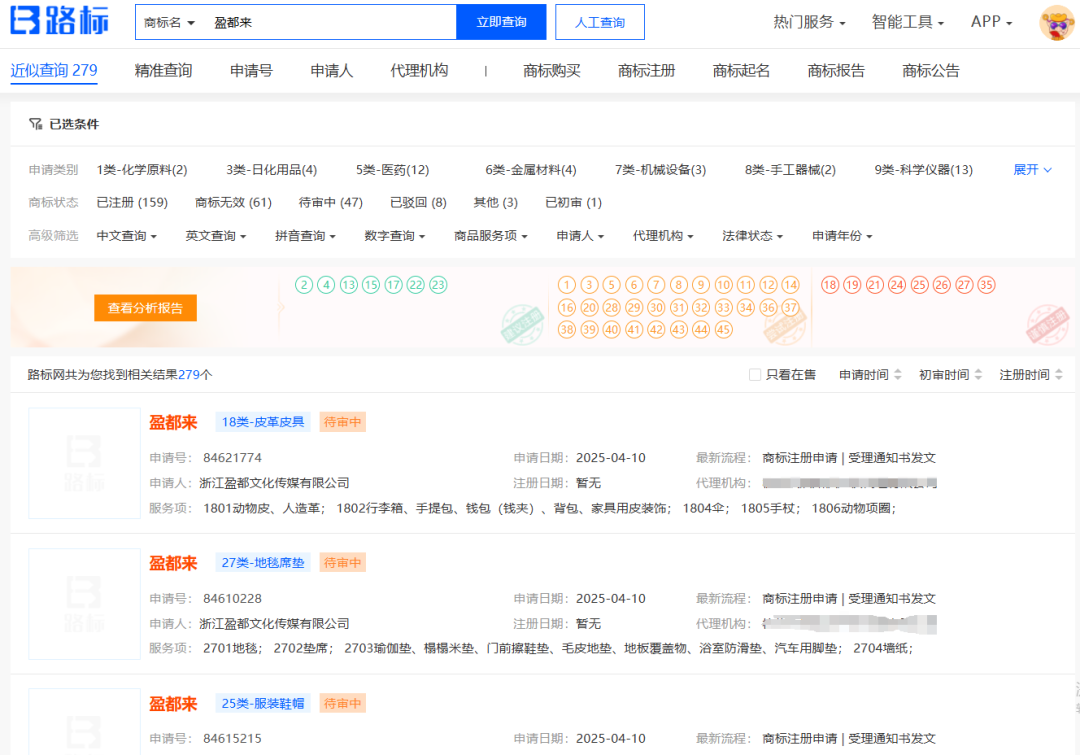Open the 拼音查询 filter dropdown
1080x755 pixels.
(305, 236)
